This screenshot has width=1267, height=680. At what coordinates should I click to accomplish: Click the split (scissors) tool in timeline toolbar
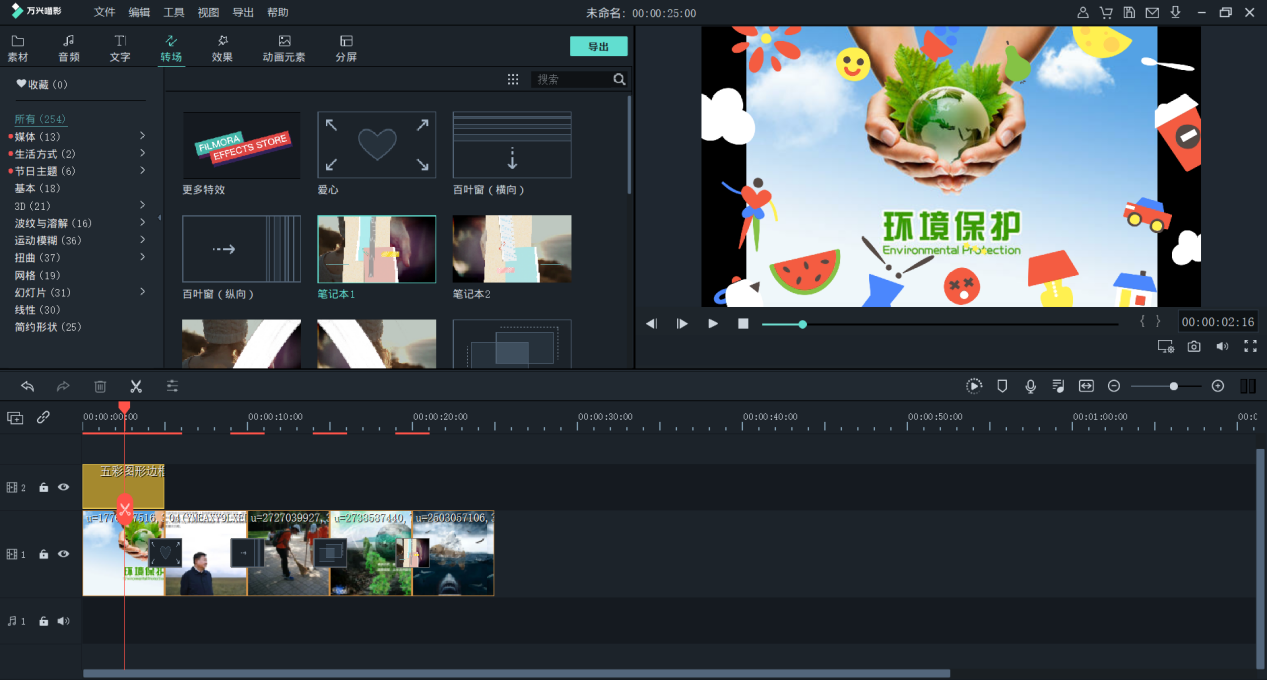136,386
